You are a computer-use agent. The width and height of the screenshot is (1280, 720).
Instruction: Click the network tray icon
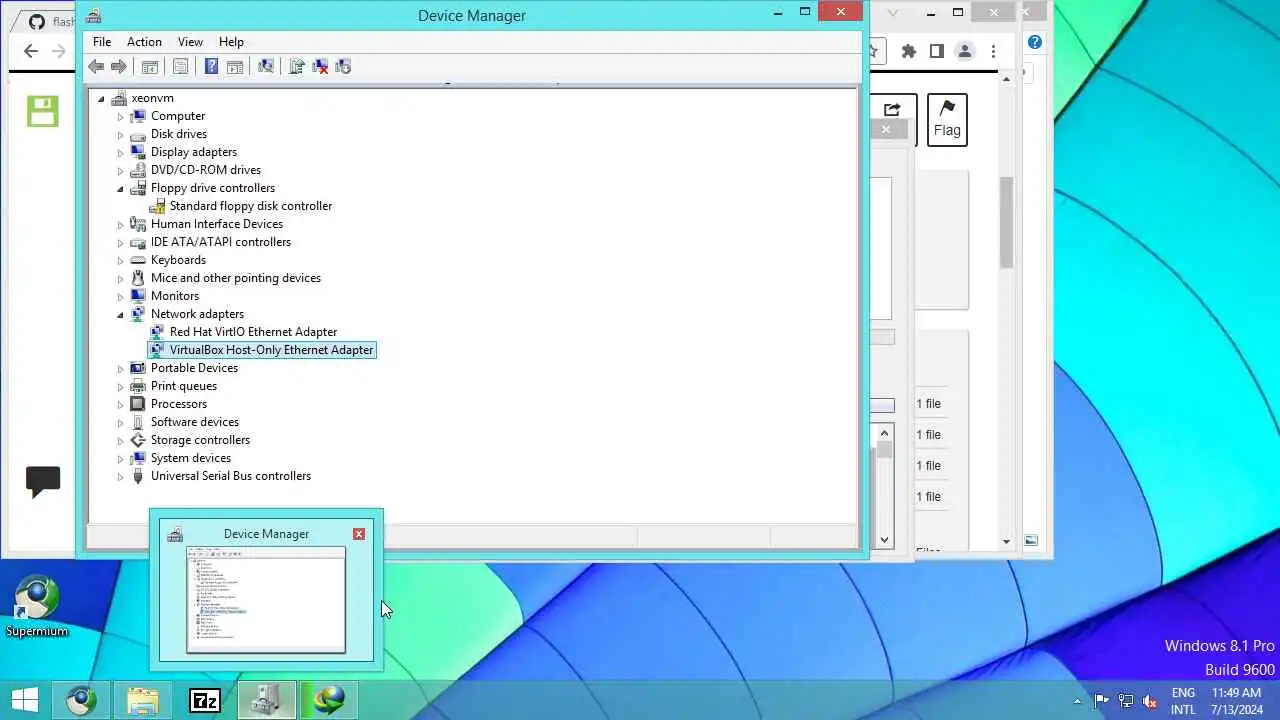pos(1126,701)
